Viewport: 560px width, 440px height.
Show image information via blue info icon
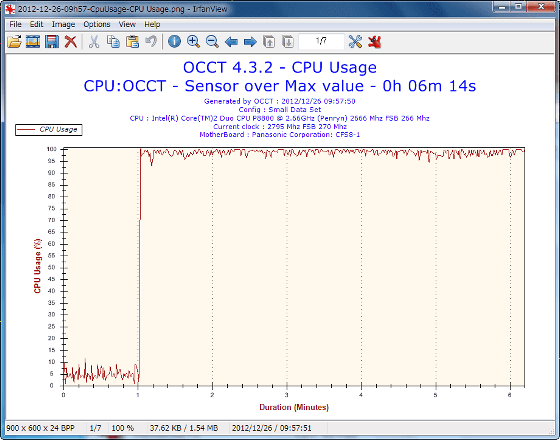(x=174, y=42)
